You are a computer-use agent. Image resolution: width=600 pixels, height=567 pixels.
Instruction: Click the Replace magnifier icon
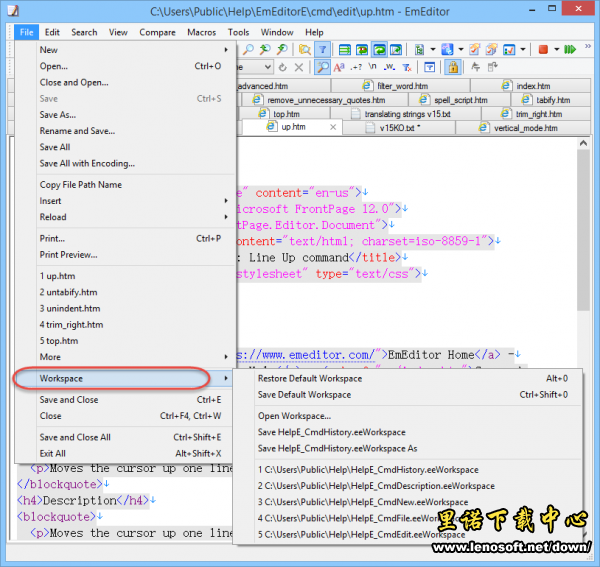click(x=282, y=49)
